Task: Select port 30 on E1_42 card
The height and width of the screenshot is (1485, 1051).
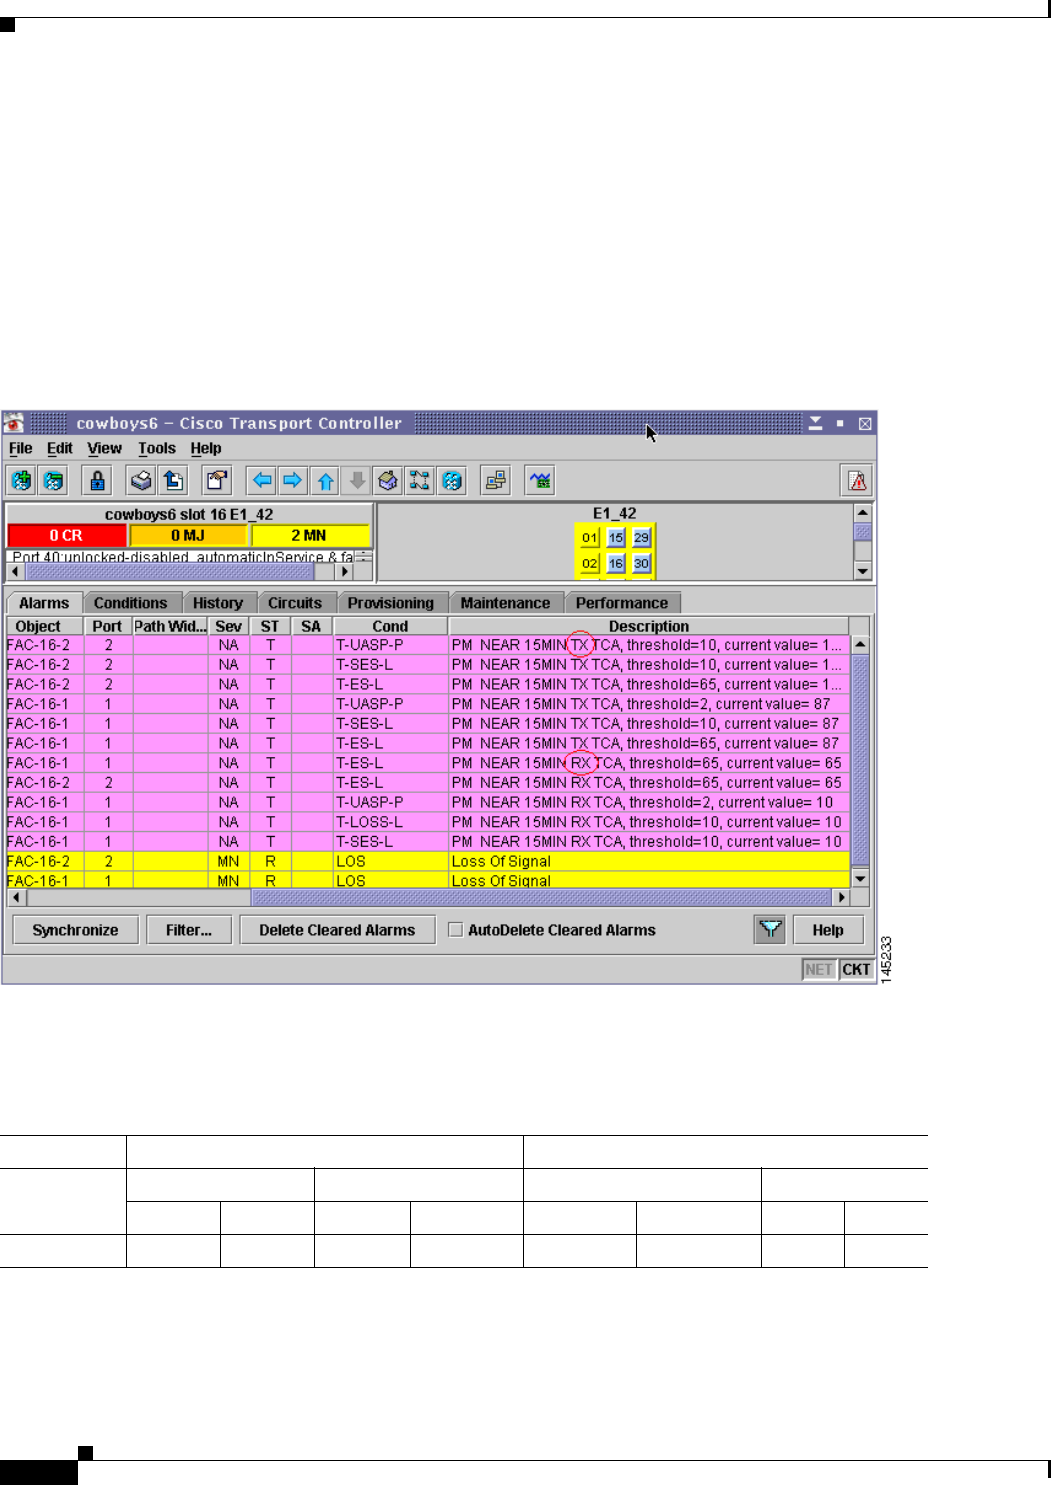Action: point(641,564)
